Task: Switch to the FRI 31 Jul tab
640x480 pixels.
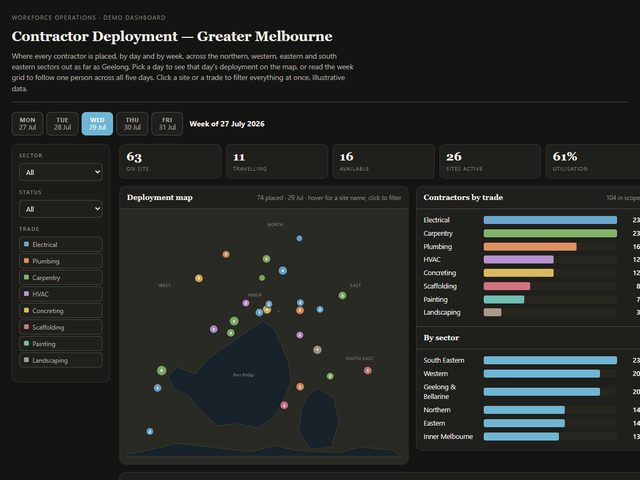Action: [167, 124]
